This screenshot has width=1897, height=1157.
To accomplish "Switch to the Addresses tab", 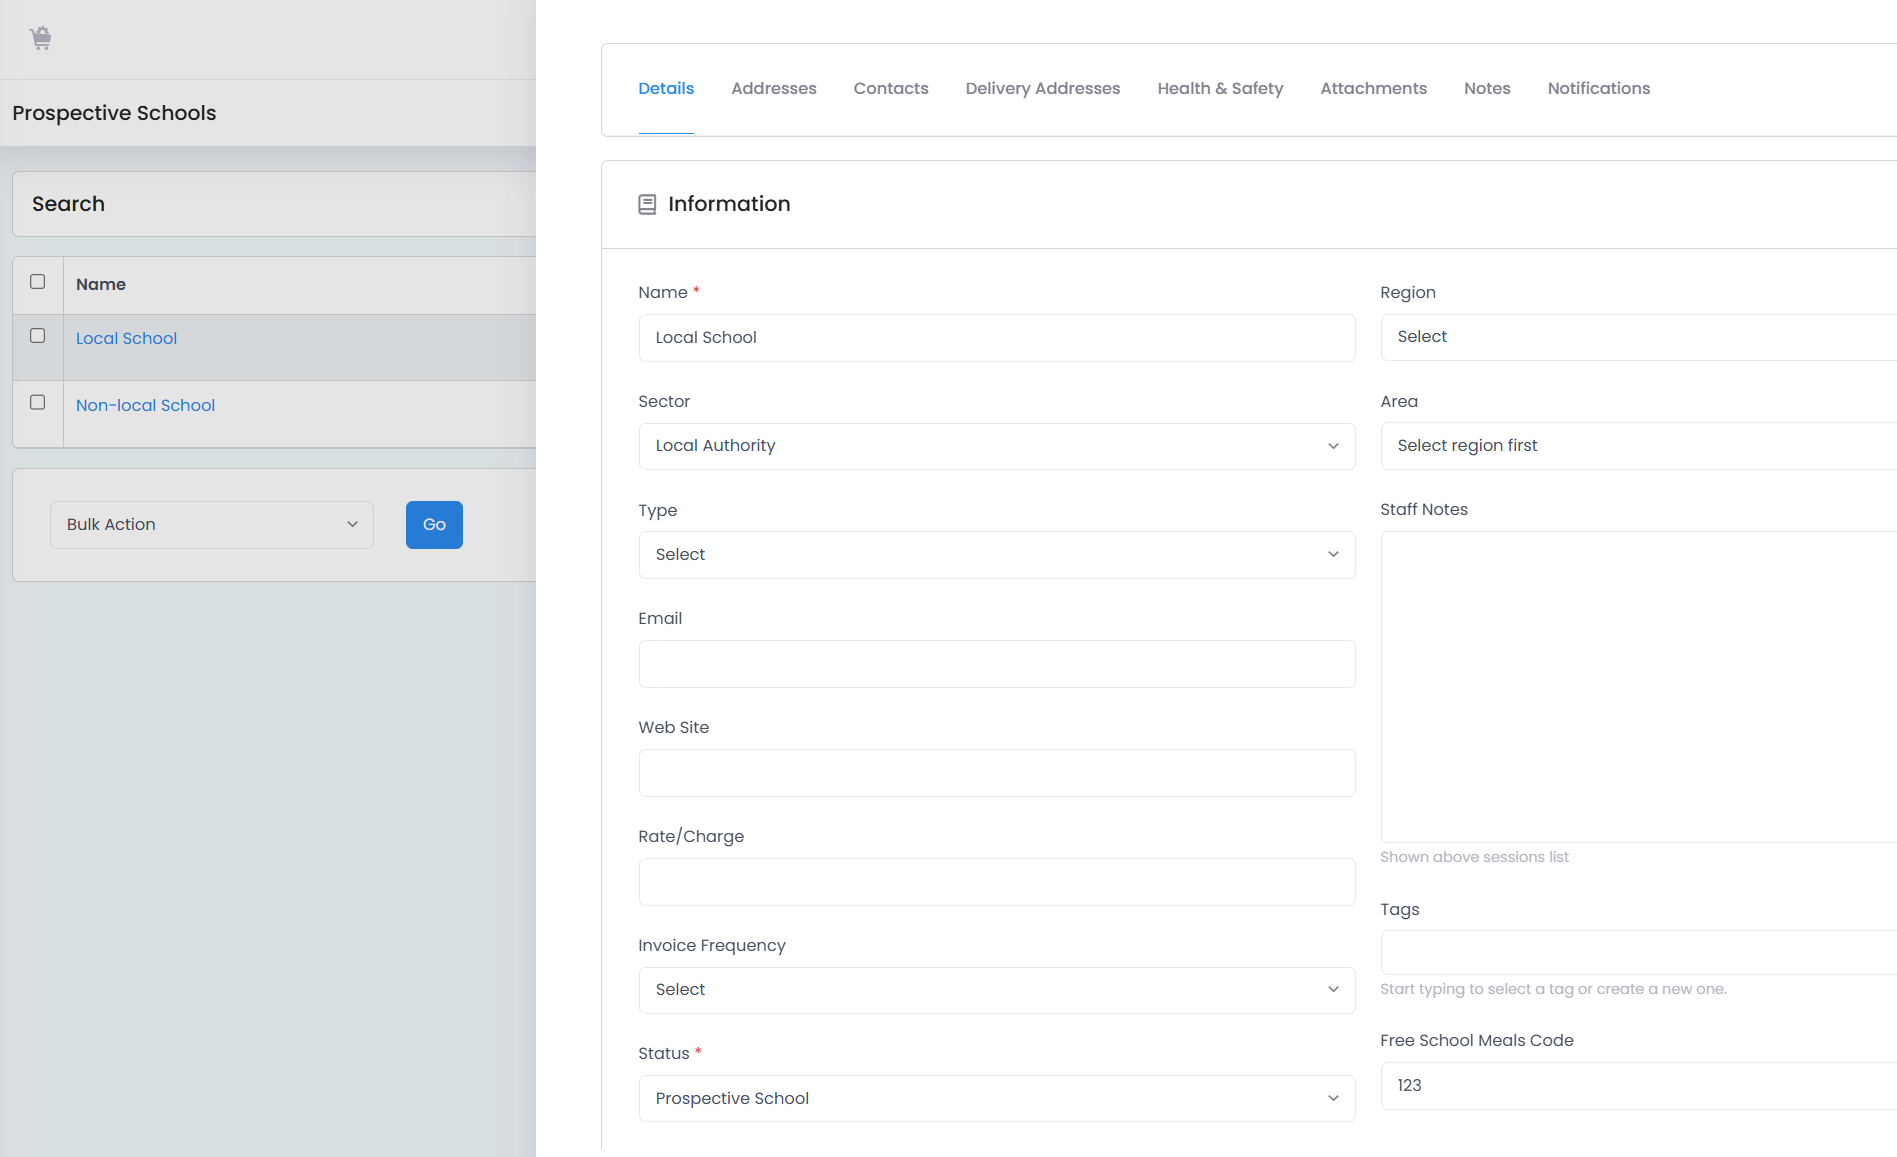I will pyautogui.click(x=774, y=88).
